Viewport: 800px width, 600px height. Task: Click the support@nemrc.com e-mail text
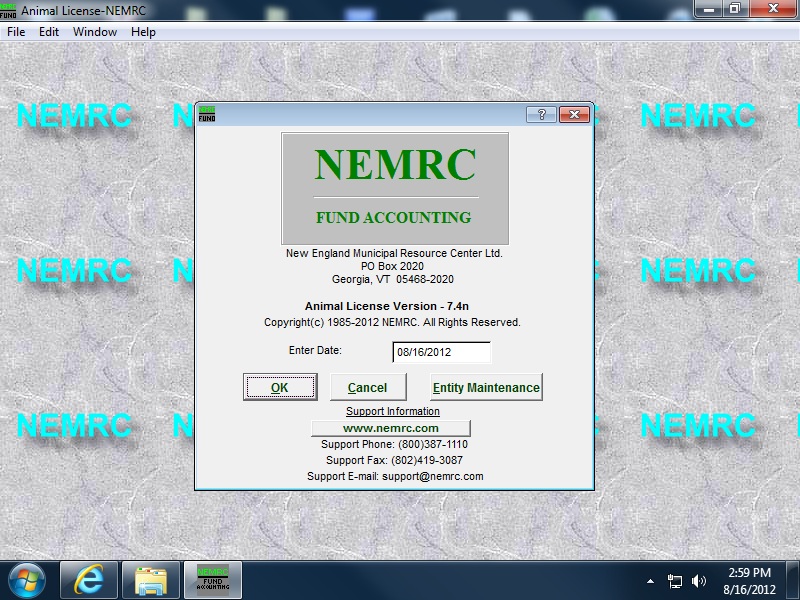tap(433, 476)
